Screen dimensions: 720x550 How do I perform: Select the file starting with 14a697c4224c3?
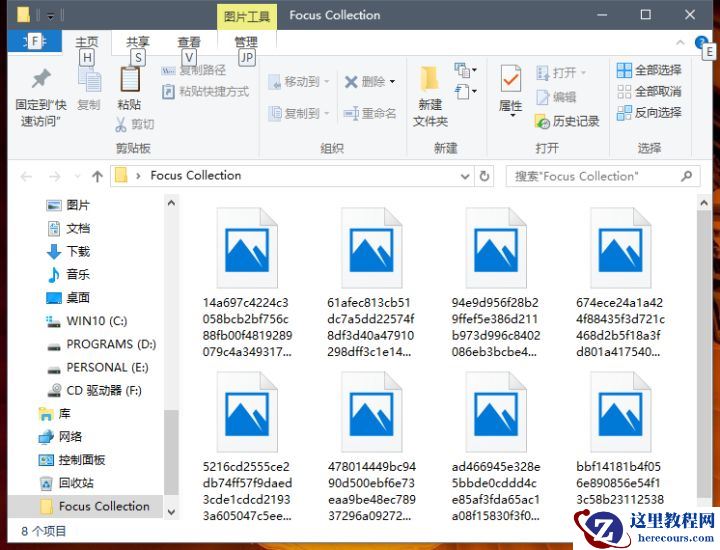(x=247, y=282)
